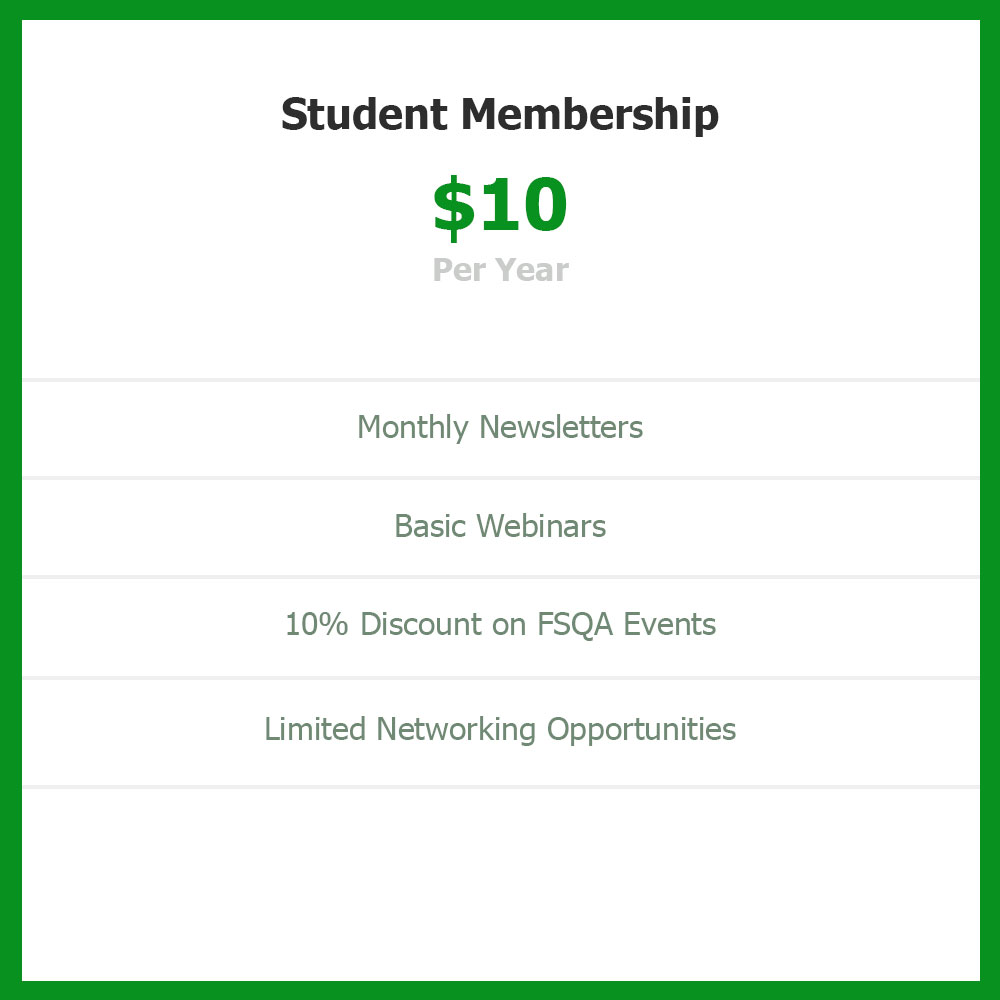This screenshot has width=1000, height=1000.
Task: Click the word Student in heading
Action: (x=364, y=114)
